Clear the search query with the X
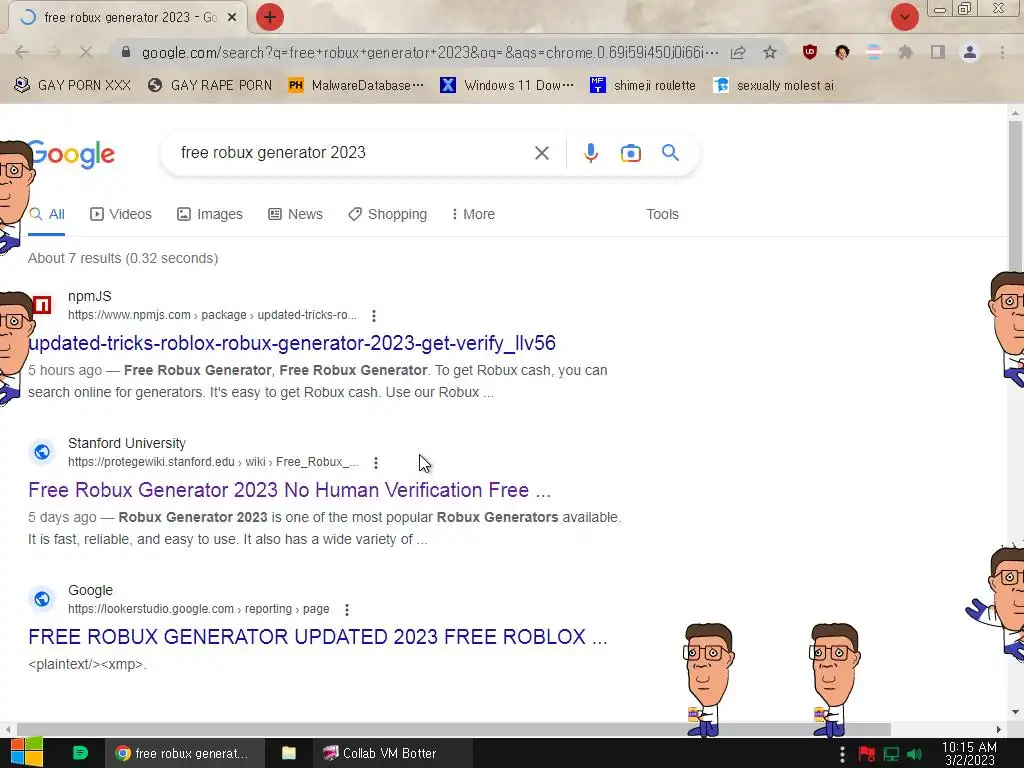This screenshot has height=768, width=1024. tap(541, 153)
